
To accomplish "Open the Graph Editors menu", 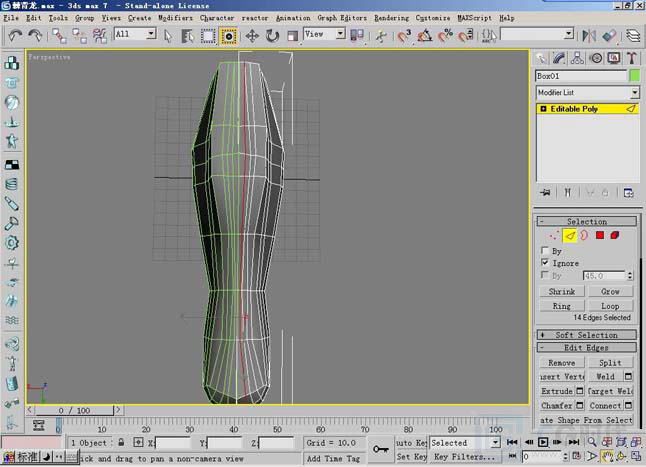I will (342, 18).
